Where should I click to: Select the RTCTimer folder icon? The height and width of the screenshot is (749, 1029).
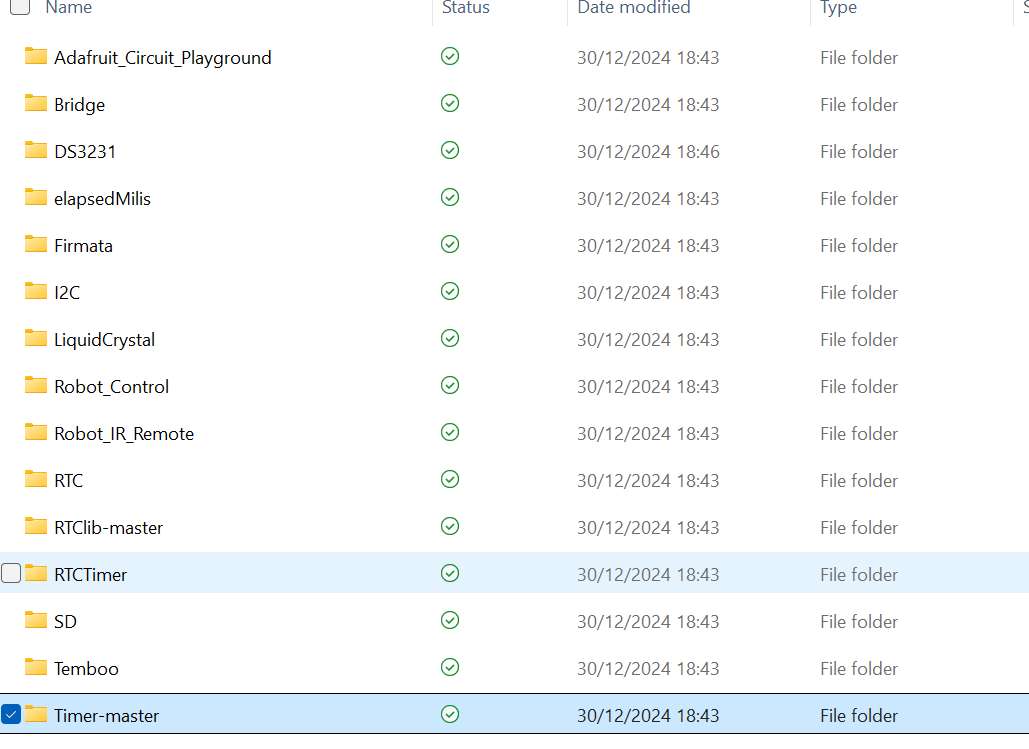click(x=35, y=574)
